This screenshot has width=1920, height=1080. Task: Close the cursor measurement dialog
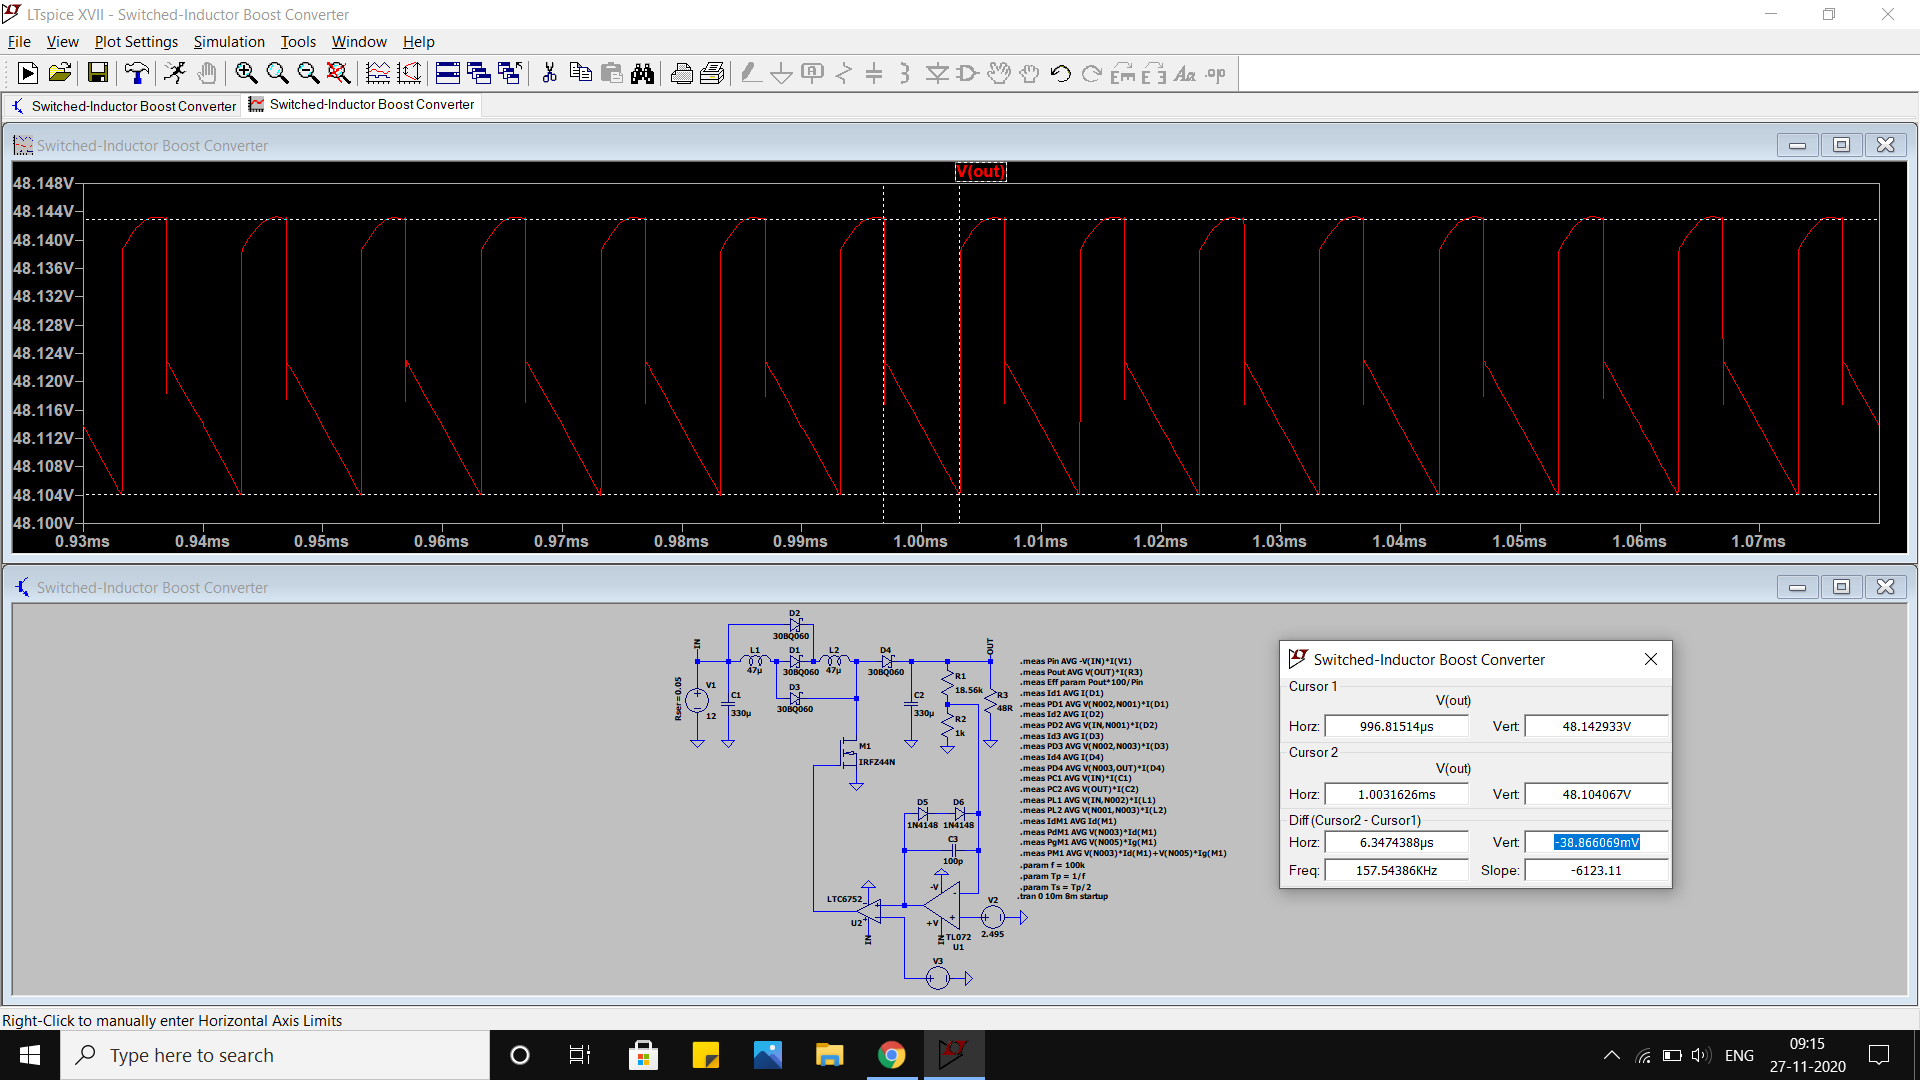(x=1650, y=659)
